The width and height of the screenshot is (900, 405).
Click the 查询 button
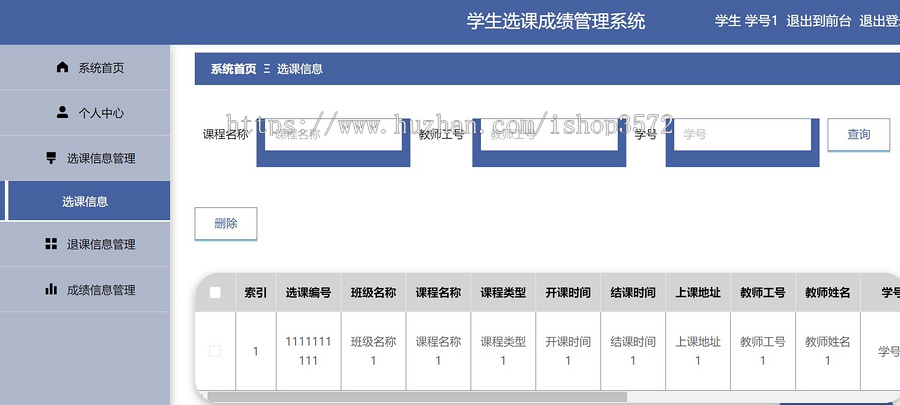coord(859,135)
